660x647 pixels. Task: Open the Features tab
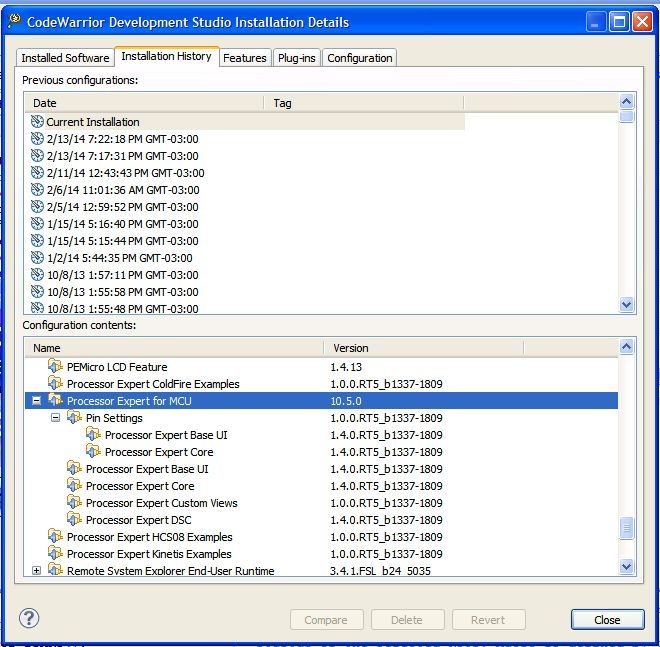[x=245, y=58]
